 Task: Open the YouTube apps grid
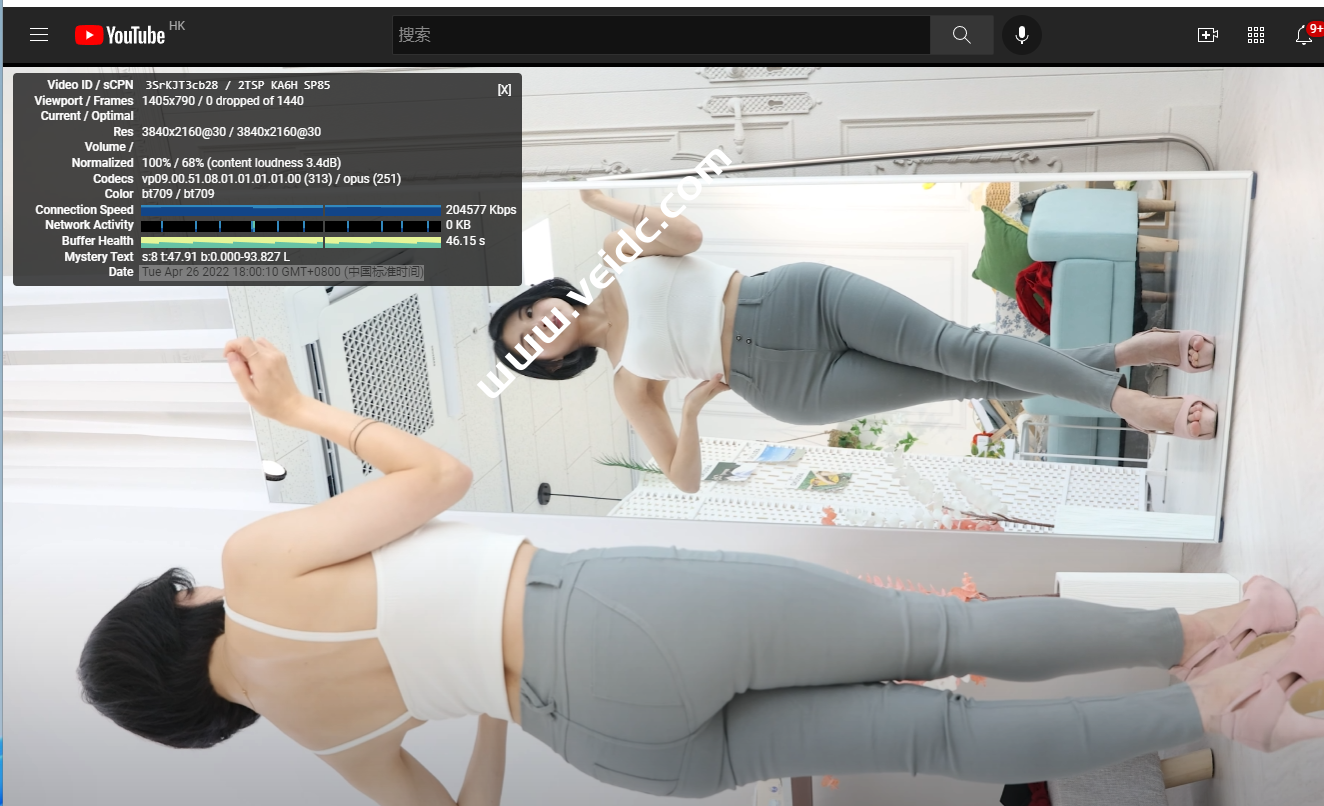(1256, 35)
